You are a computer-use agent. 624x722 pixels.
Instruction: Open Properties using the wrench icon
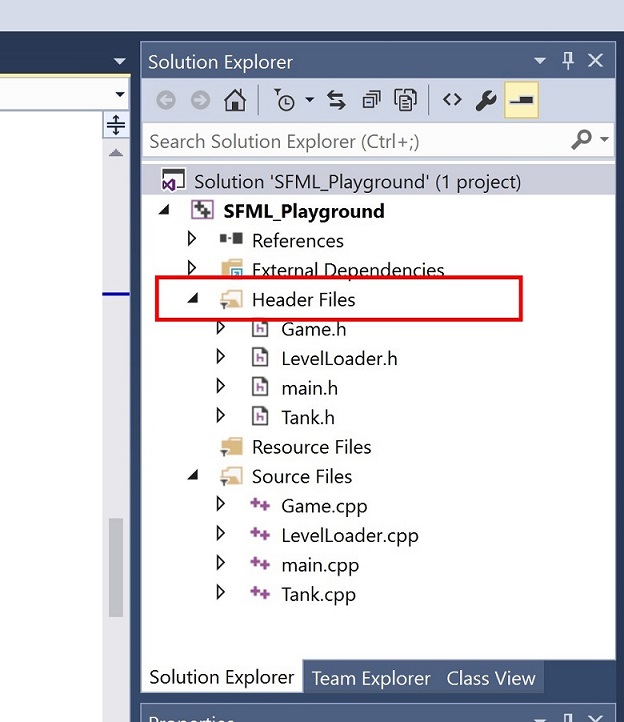coord(487,101)
